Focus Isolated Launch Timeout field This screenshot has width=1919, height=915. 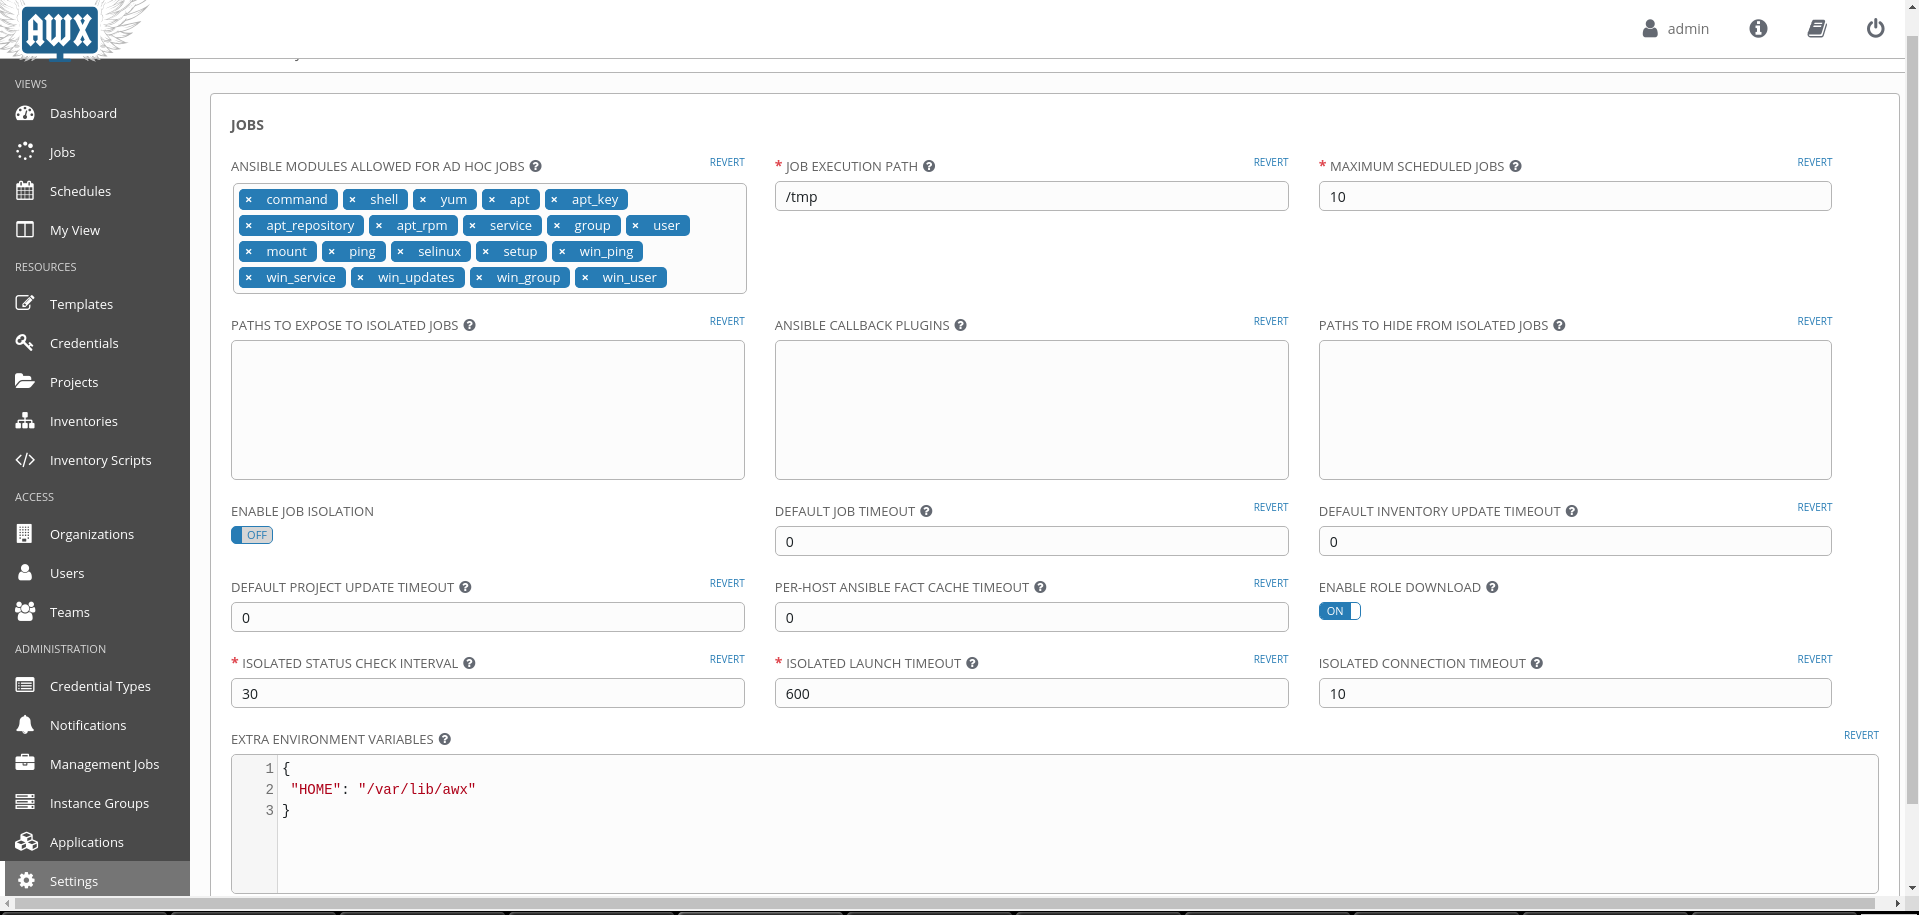pos(1031,693)
